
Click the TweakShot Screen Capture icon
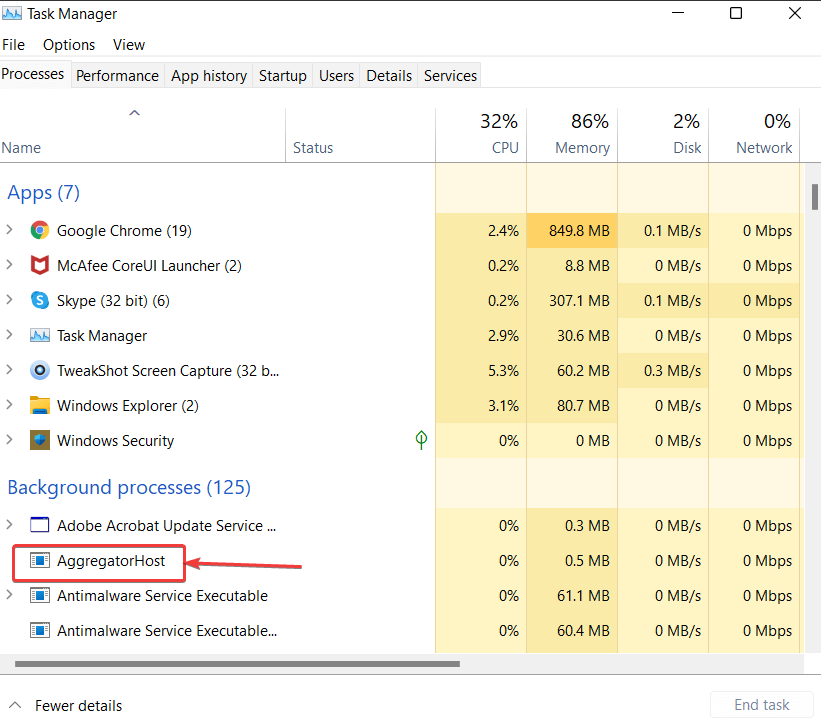pyautogui.click(x=40, y=371)
